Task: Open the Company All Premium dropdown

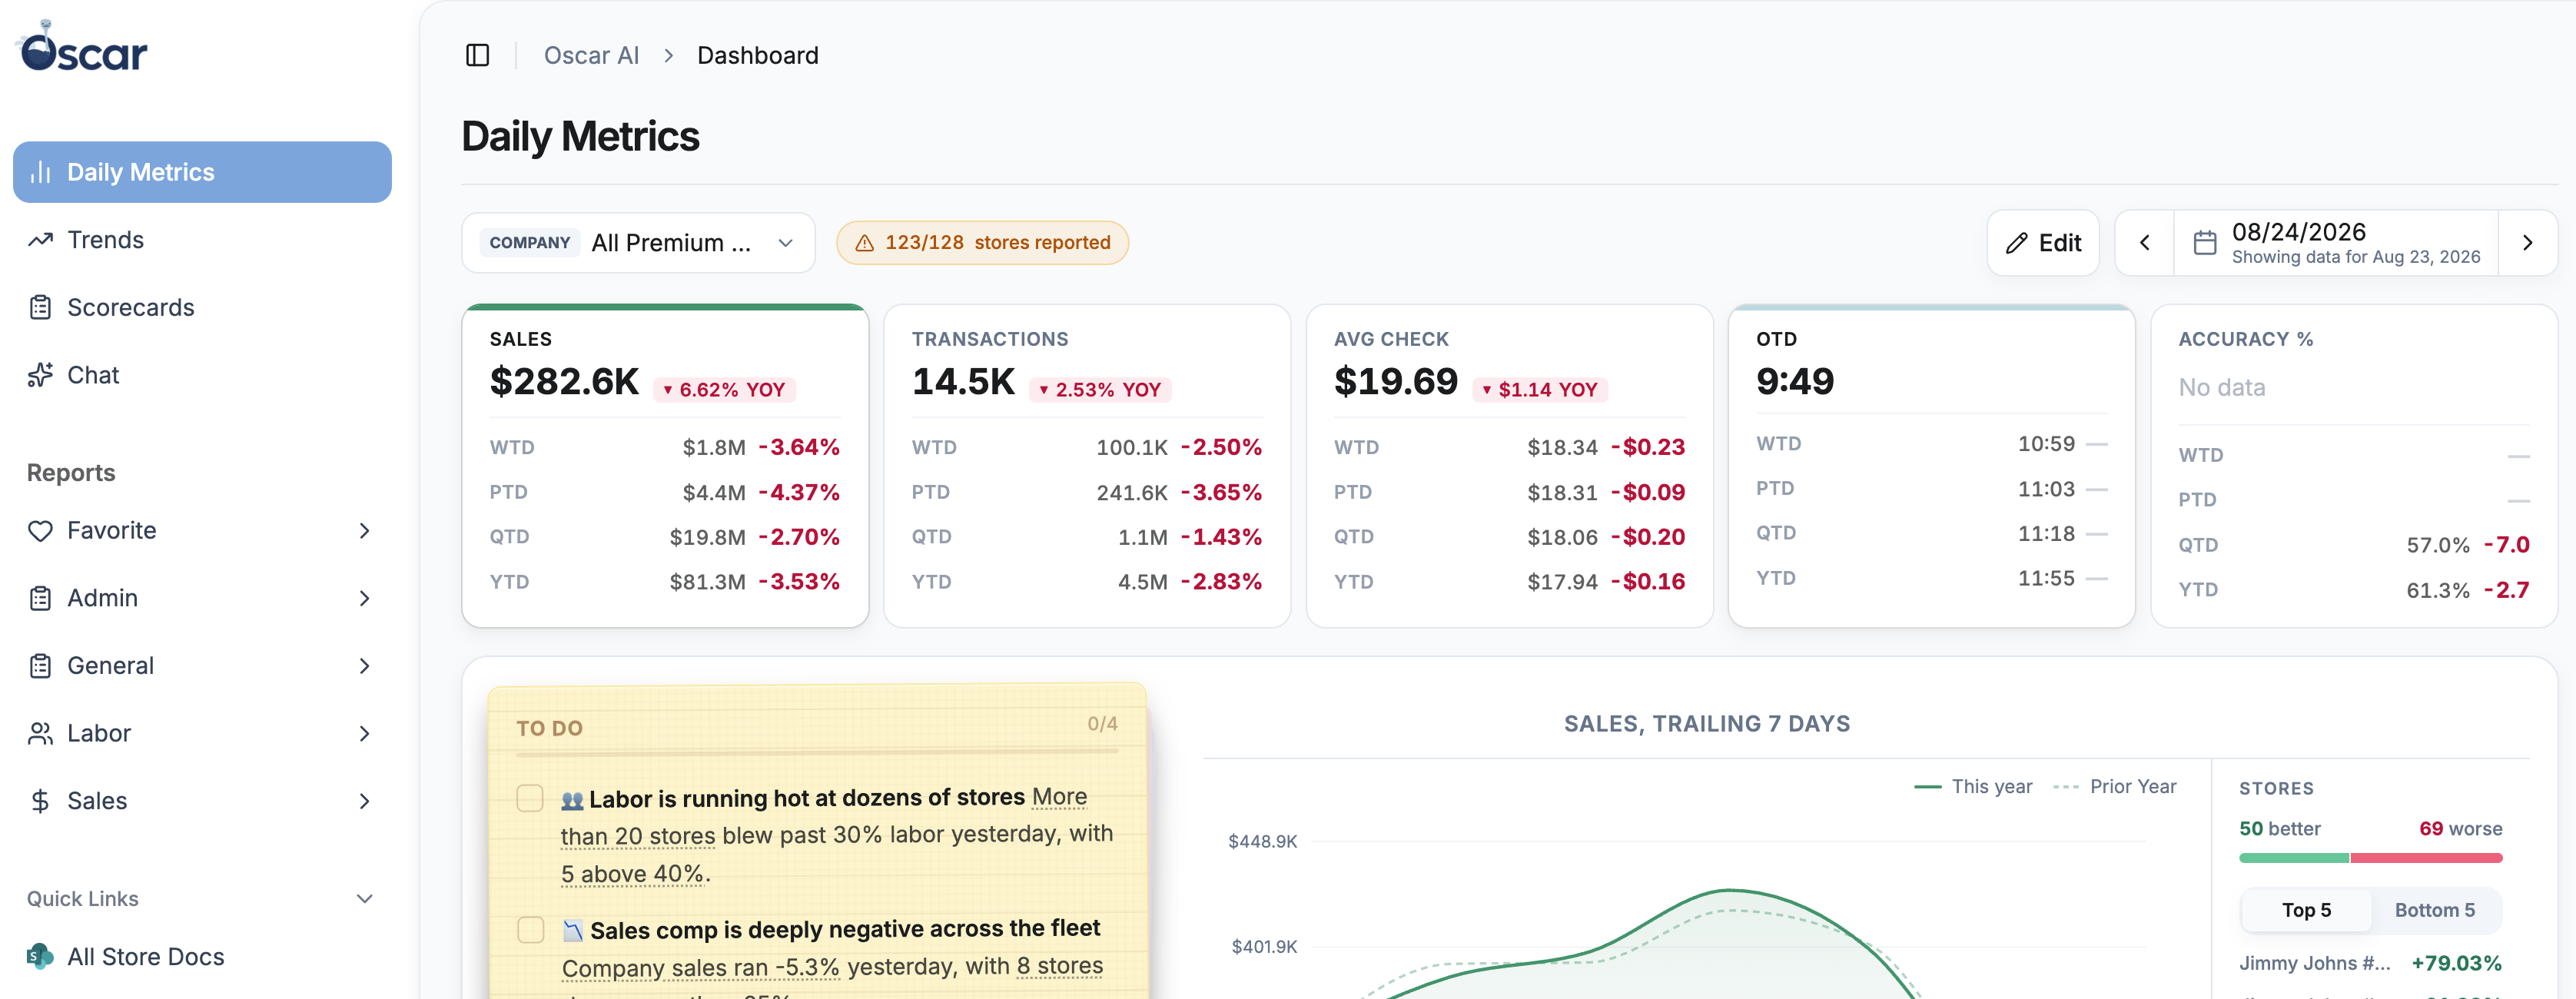Action: pyautogui.click(x=638, y=243)
